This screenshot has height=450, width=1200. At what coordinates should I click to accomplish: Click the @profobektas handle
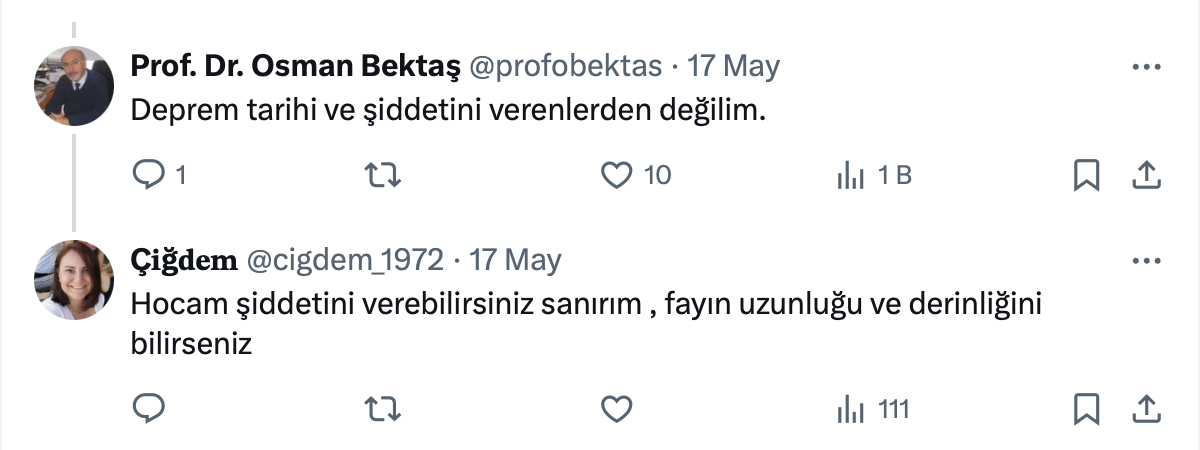coord(565,67)
